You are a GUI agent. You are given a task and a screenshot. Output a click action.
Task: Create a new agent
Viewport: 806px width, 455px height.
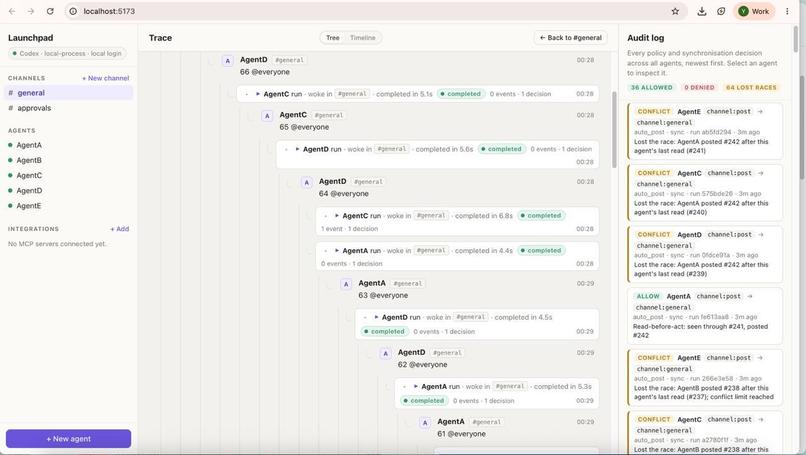point(68,439)
